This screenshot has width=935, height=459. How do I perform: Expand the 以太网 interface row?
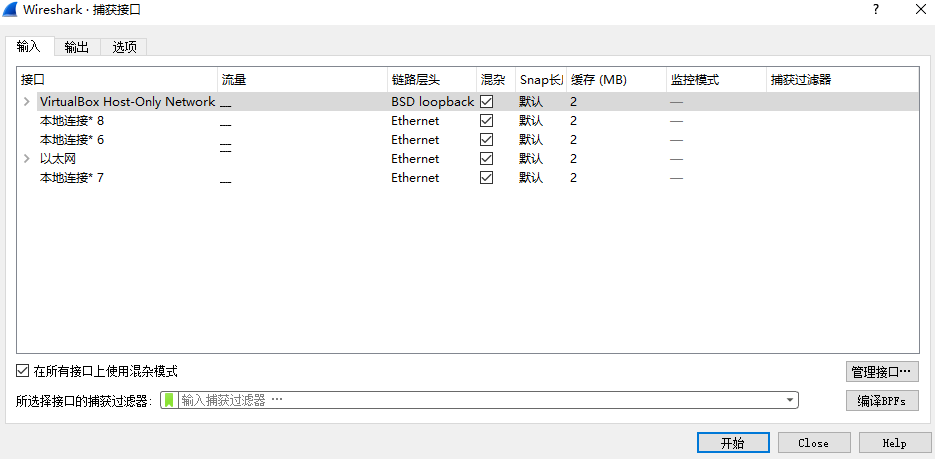[26, 159]
